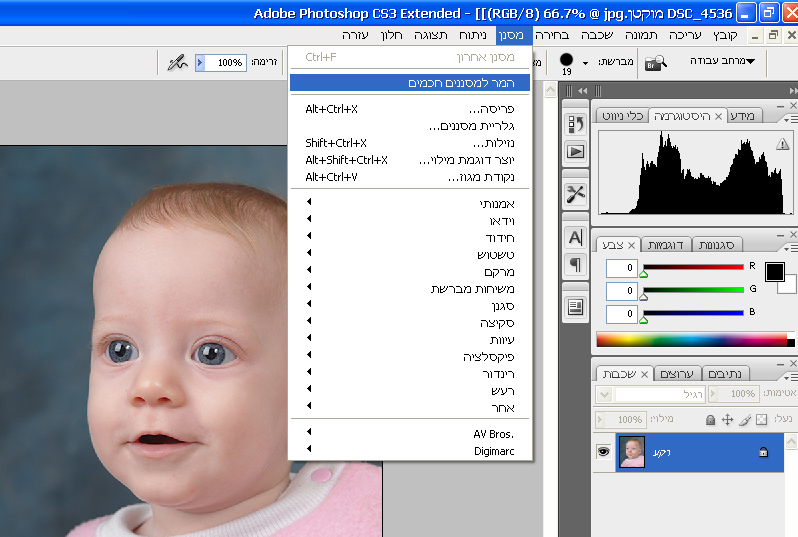Viewport: 798px width, 537px height.
Task: Open the Character panel 'A' icon
Action: coord(575,237)
